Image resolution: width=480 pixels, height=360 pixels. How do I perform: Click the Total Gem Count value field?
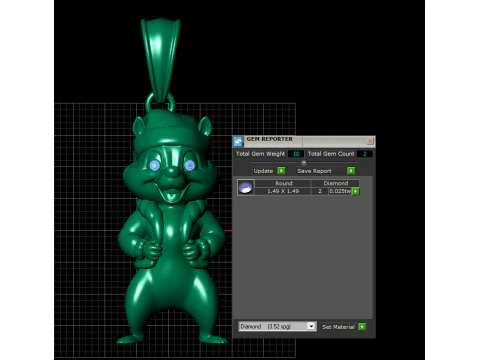(x=365, y=154)
